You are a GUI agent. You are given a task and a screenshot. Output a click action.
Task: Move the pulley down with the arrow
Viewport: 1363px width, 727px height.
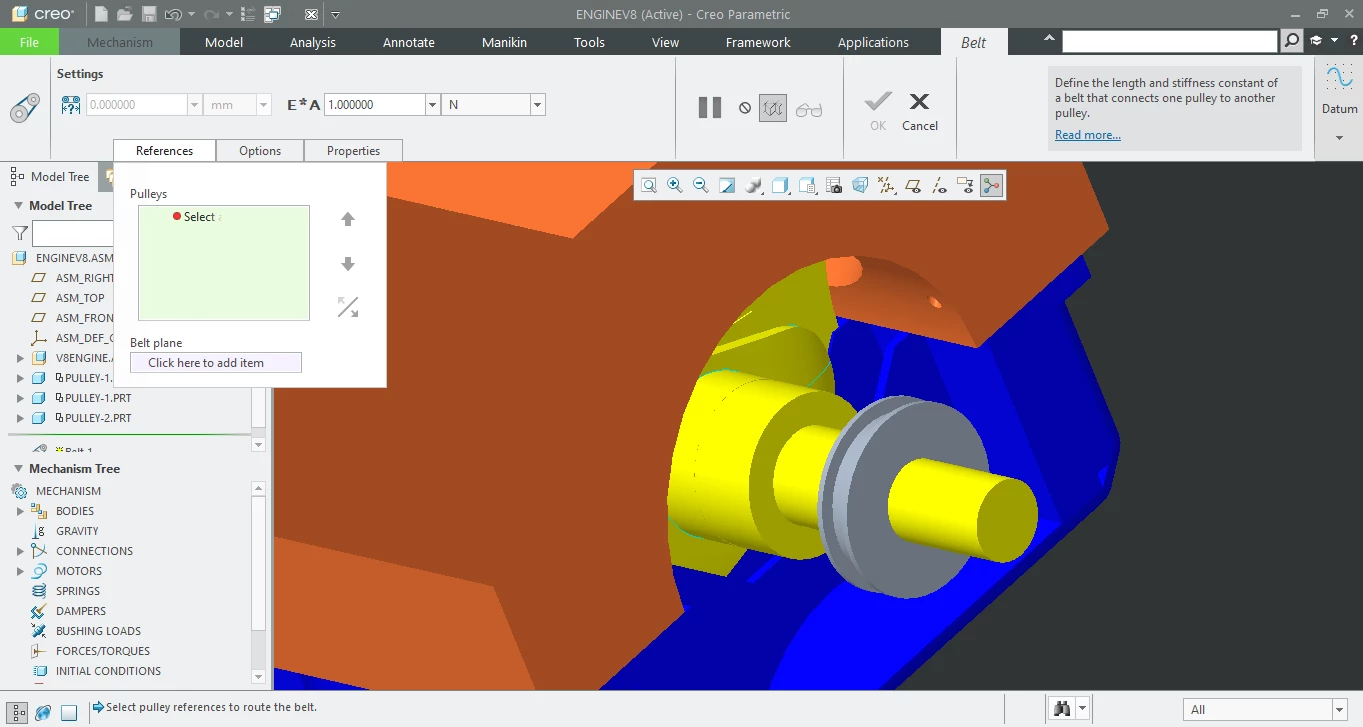348,264
